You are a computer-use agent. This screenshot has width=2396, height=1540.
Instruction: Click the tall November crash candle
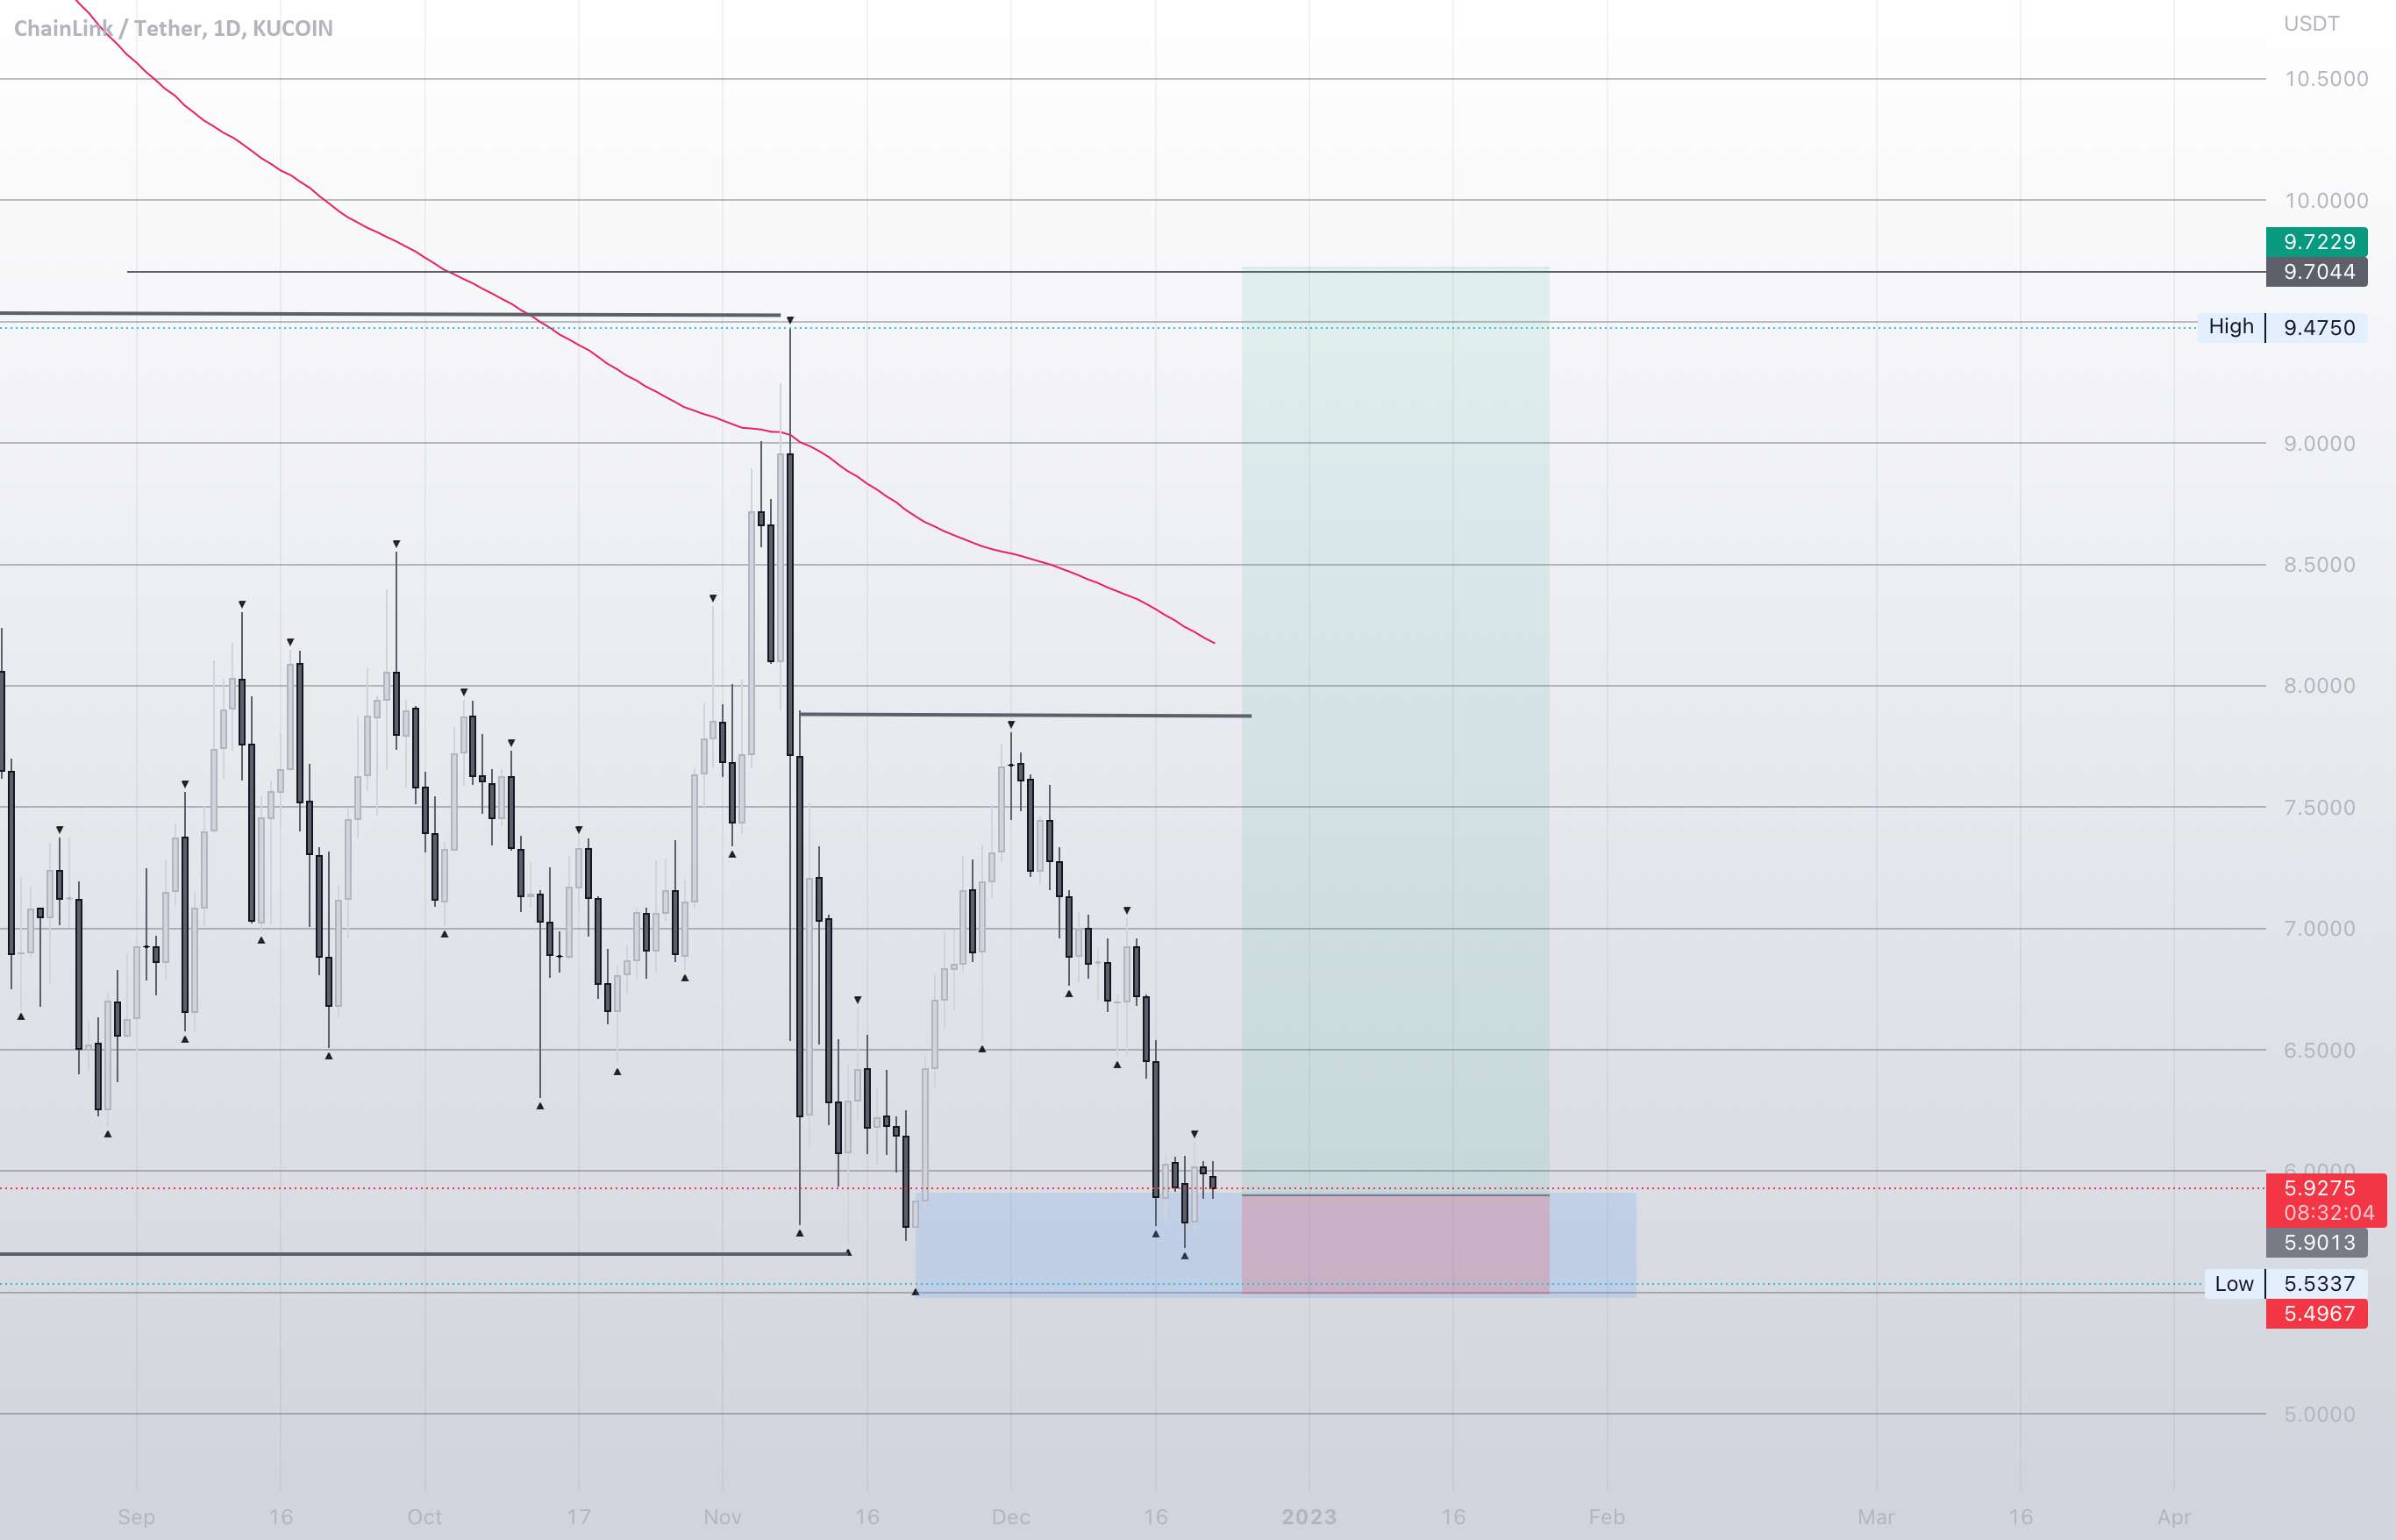click(799, 935)
